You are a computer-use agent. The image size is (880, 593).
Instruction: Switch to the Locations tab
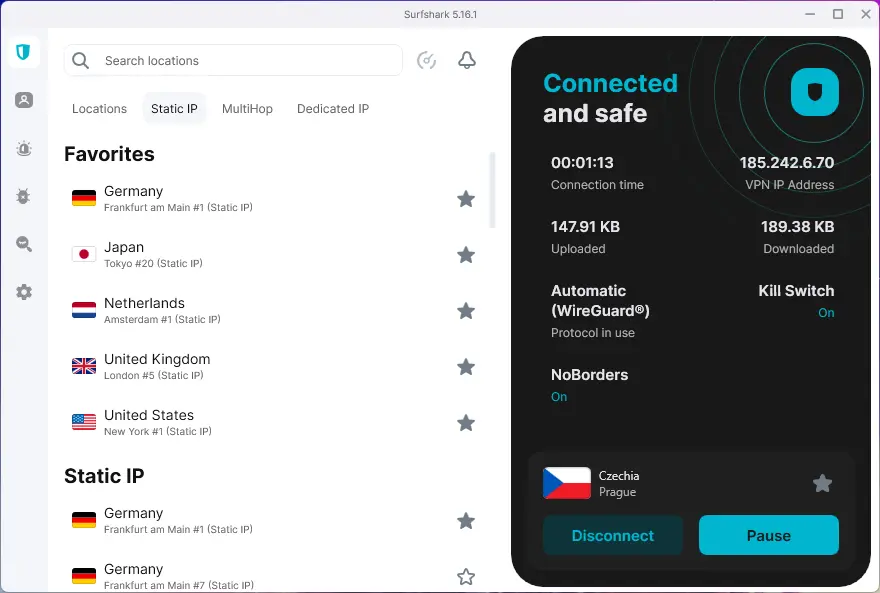click(x=99, y=109)
